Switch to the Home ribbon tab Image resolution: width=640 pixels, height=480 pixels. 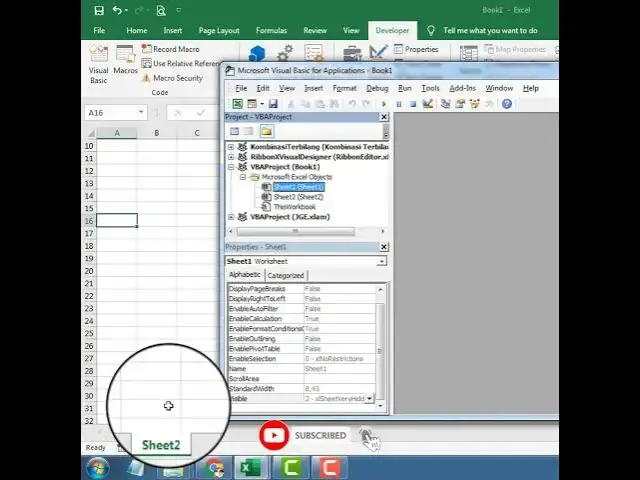137,31
